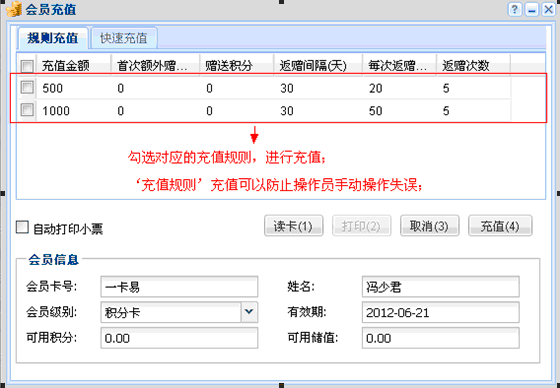This screenshot has height=388, width=560.
Task: Click the 读卡(1) button
Action: (294, 226)
